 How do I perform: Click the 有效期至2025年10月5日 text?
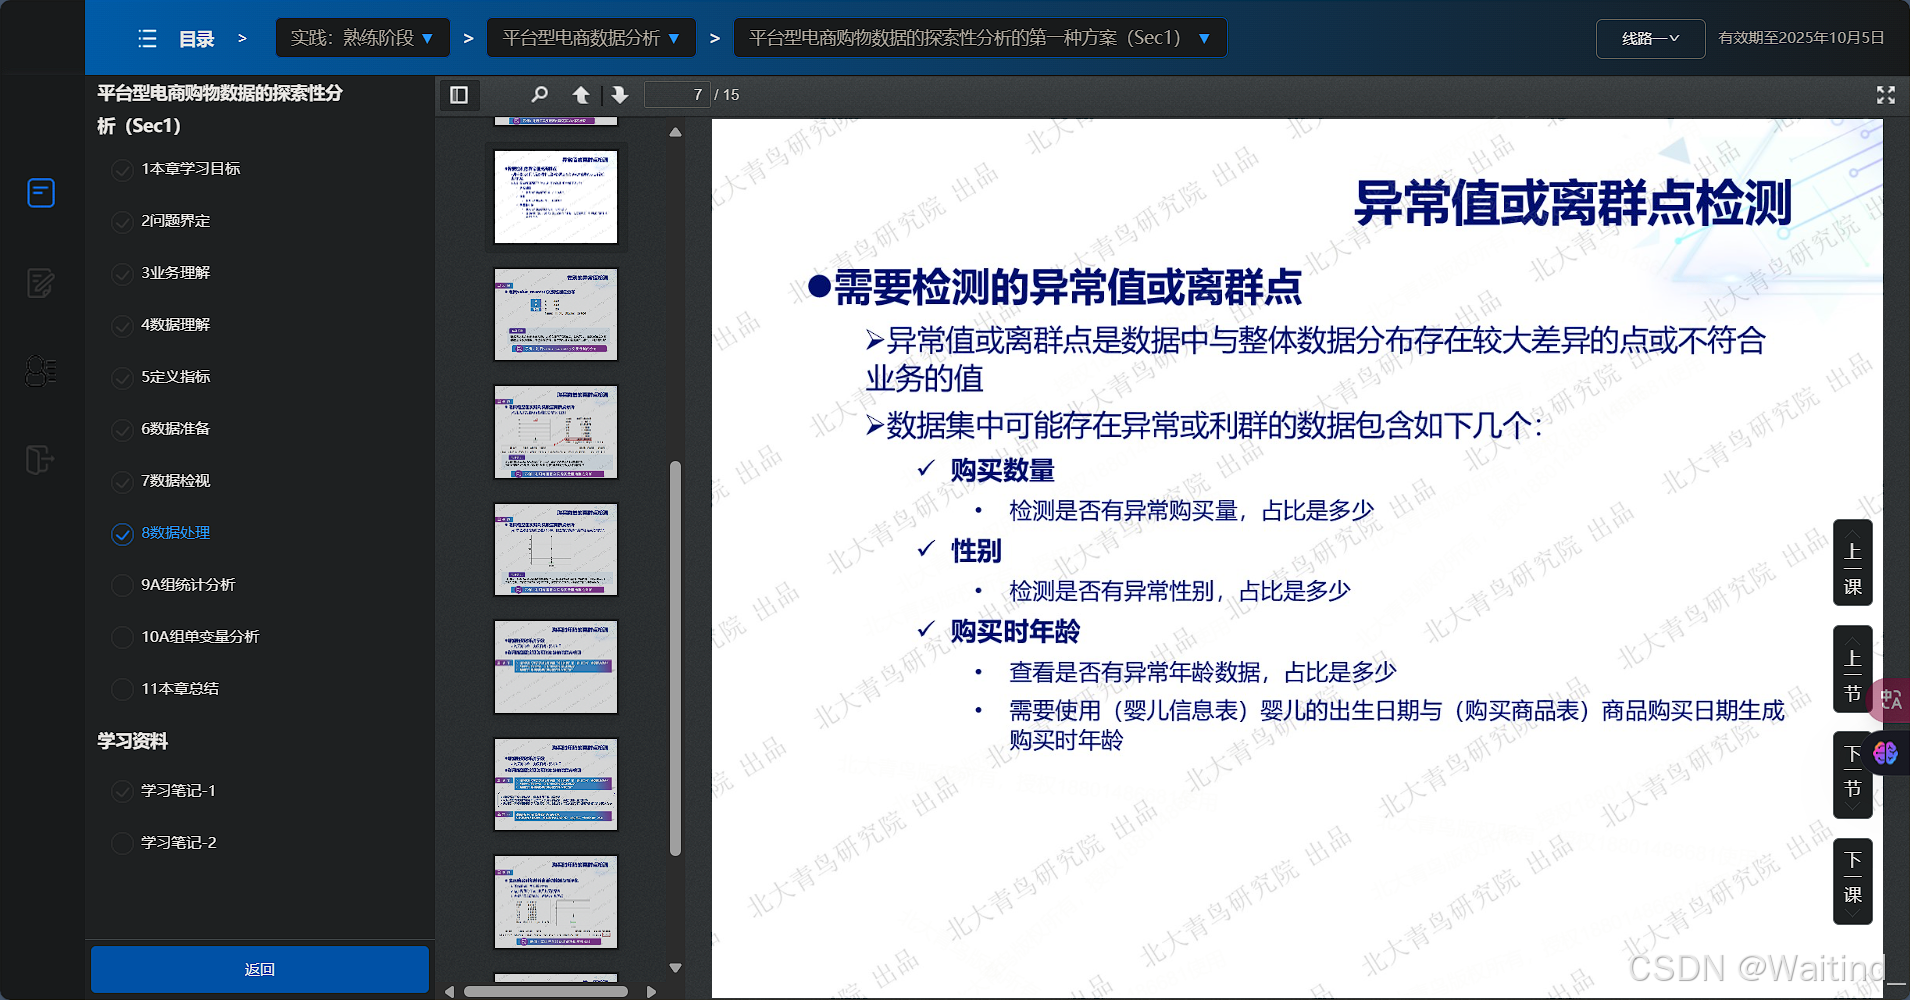tap(1801, 38)
